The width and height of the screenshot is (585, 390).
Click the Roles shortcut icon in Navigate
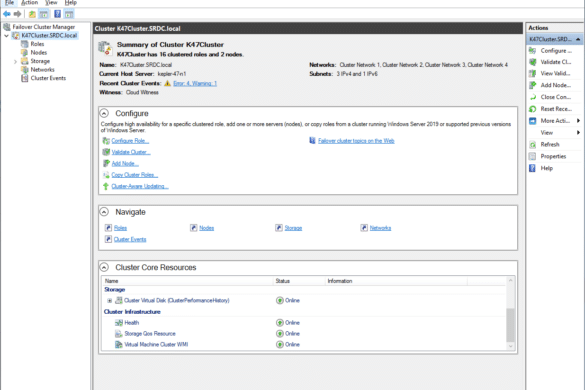tap(108, 228)
